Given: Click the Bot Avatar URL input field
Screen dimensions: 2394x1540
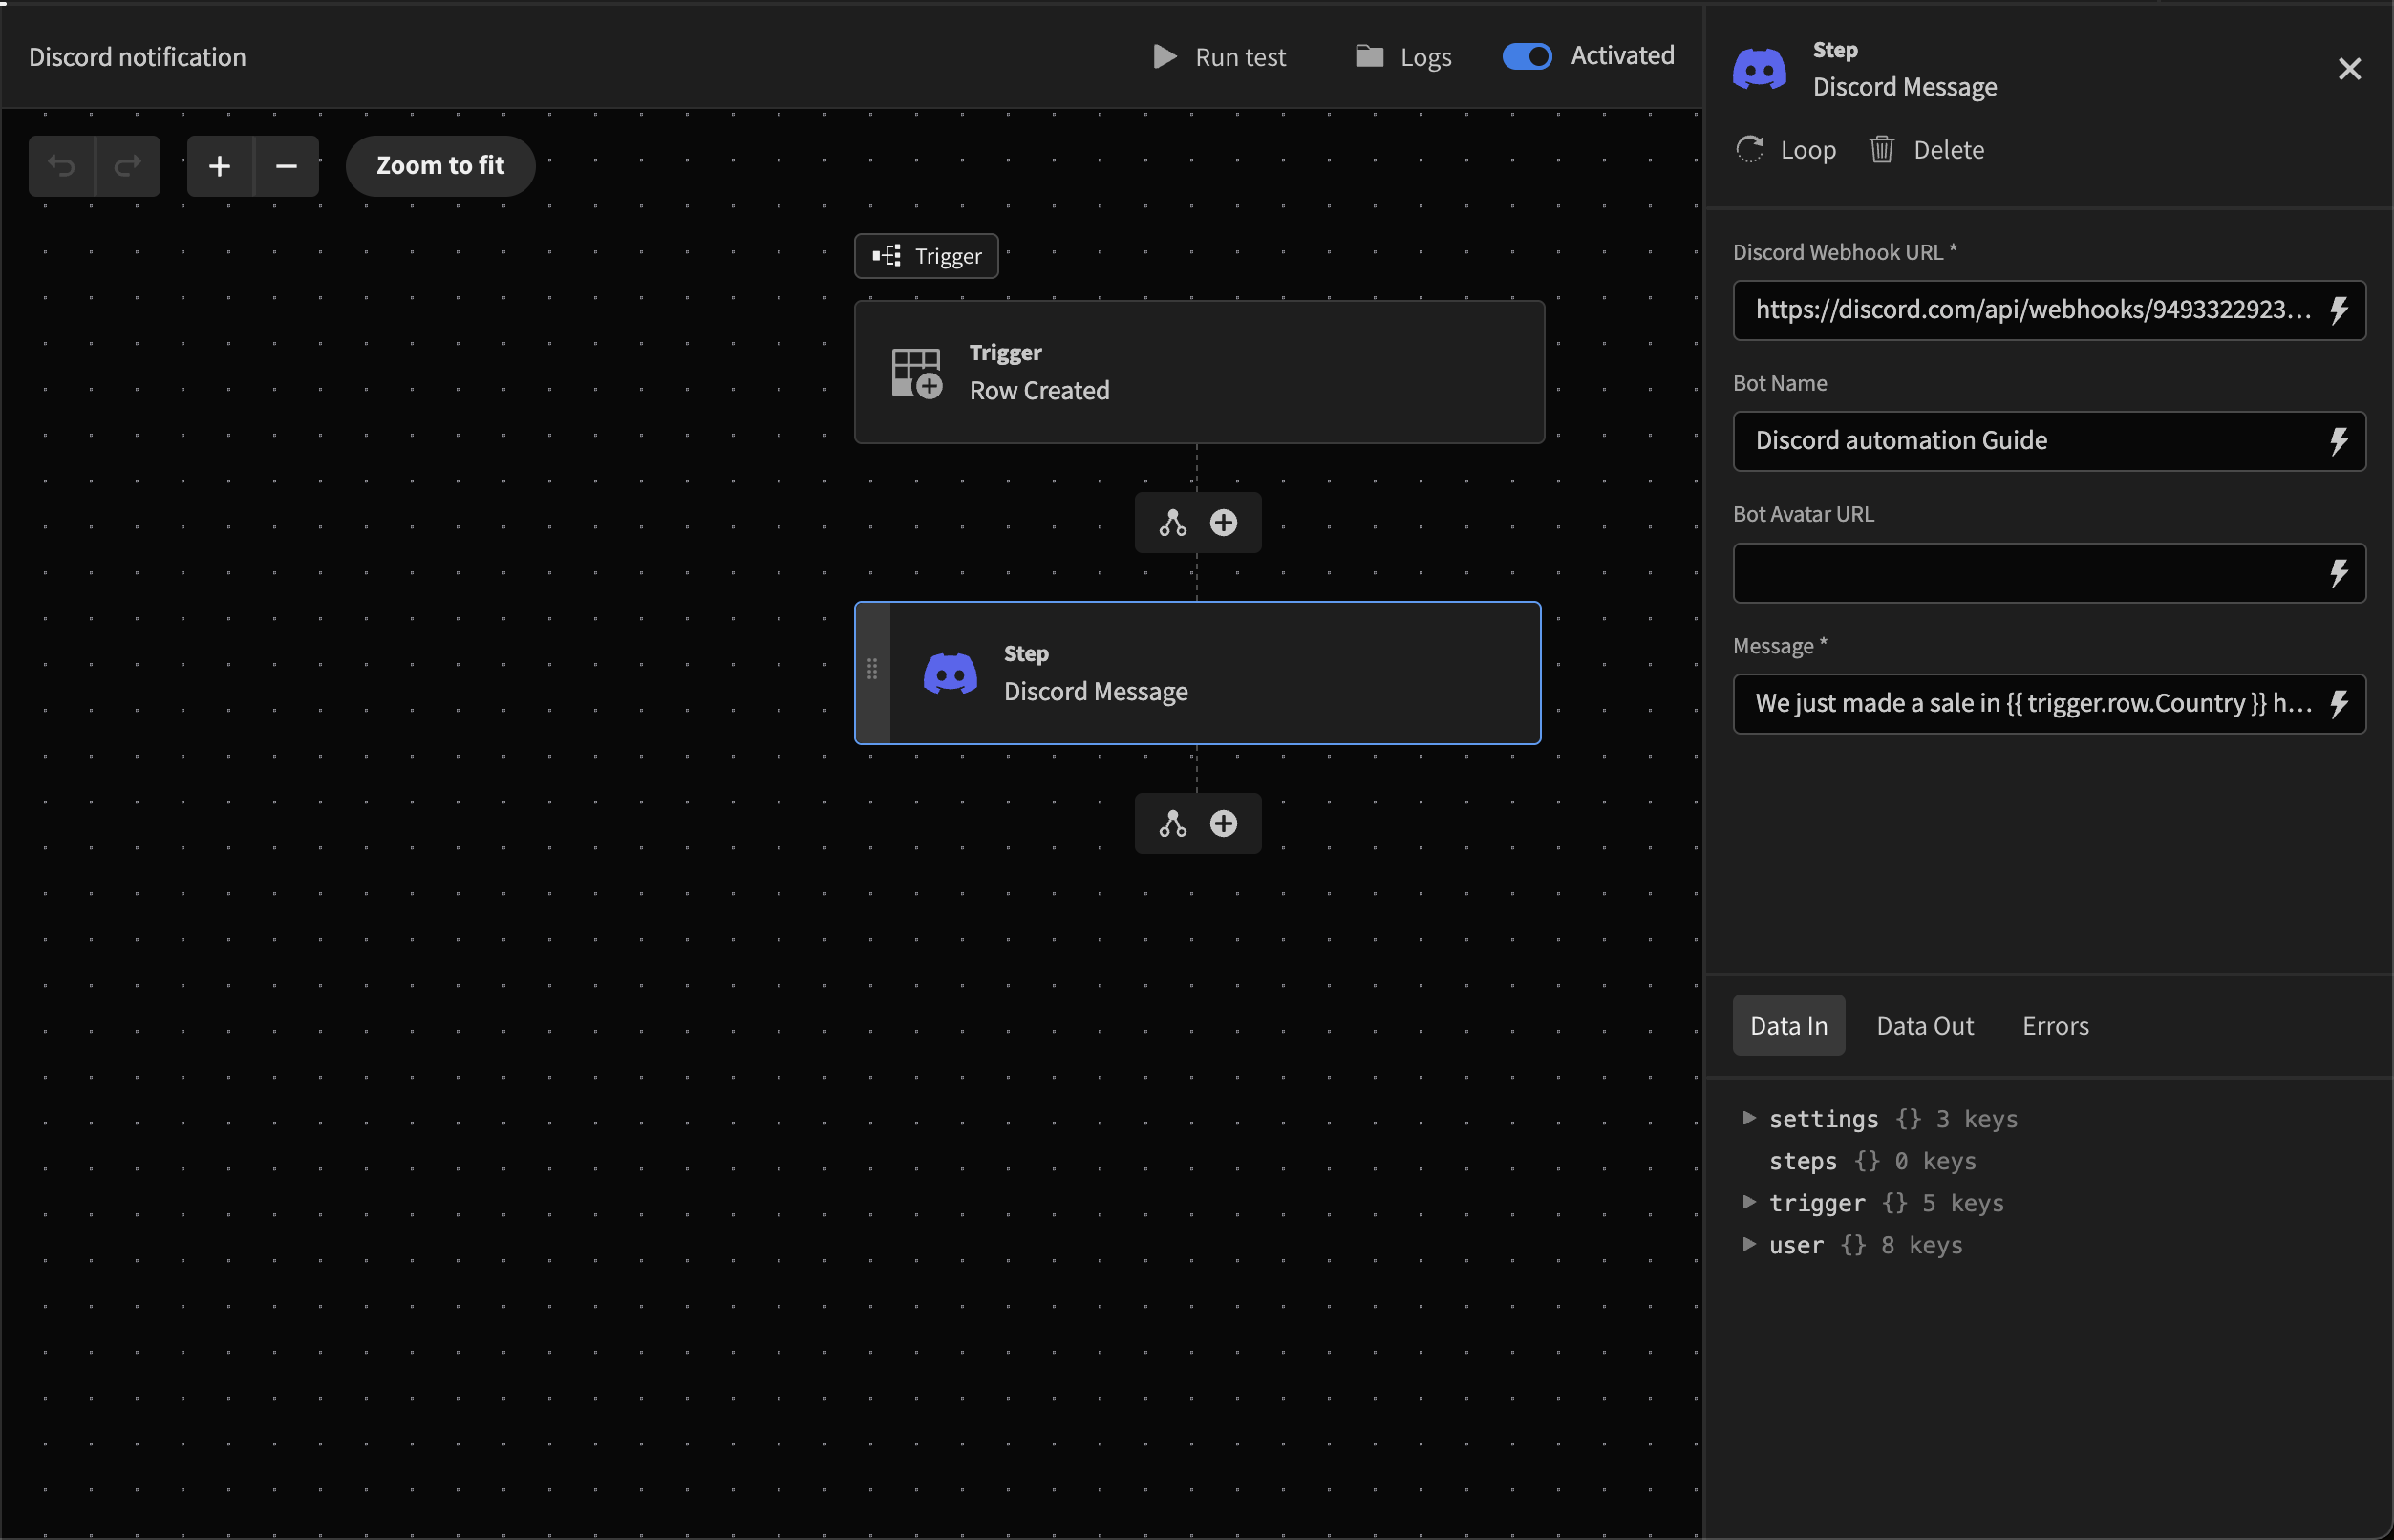Looking at the screenshot, I should (x=2028, y=573).
